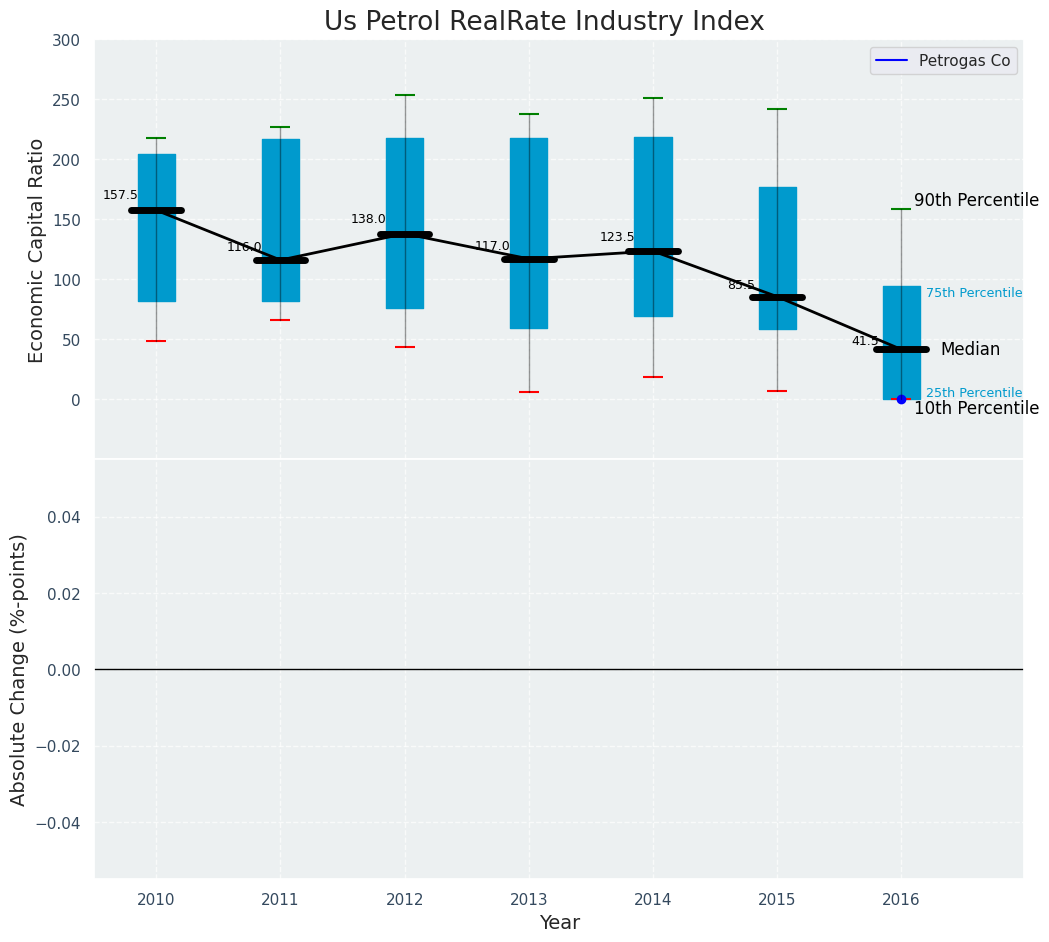Click the 2012 median marker labeled 138.0

(405, 235)
